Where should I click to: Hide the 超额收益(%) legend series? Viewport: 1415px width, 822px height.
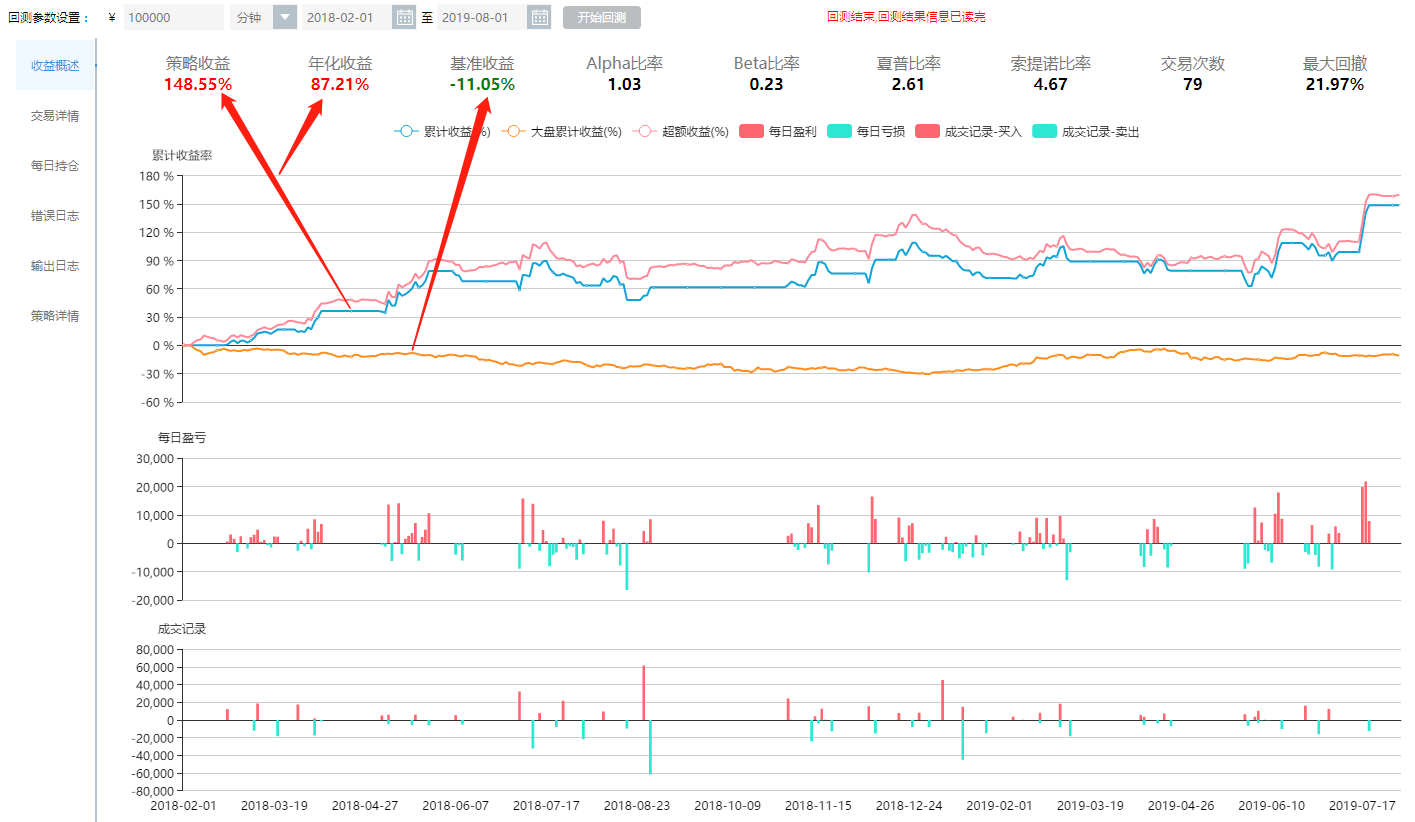click(684, 131)
